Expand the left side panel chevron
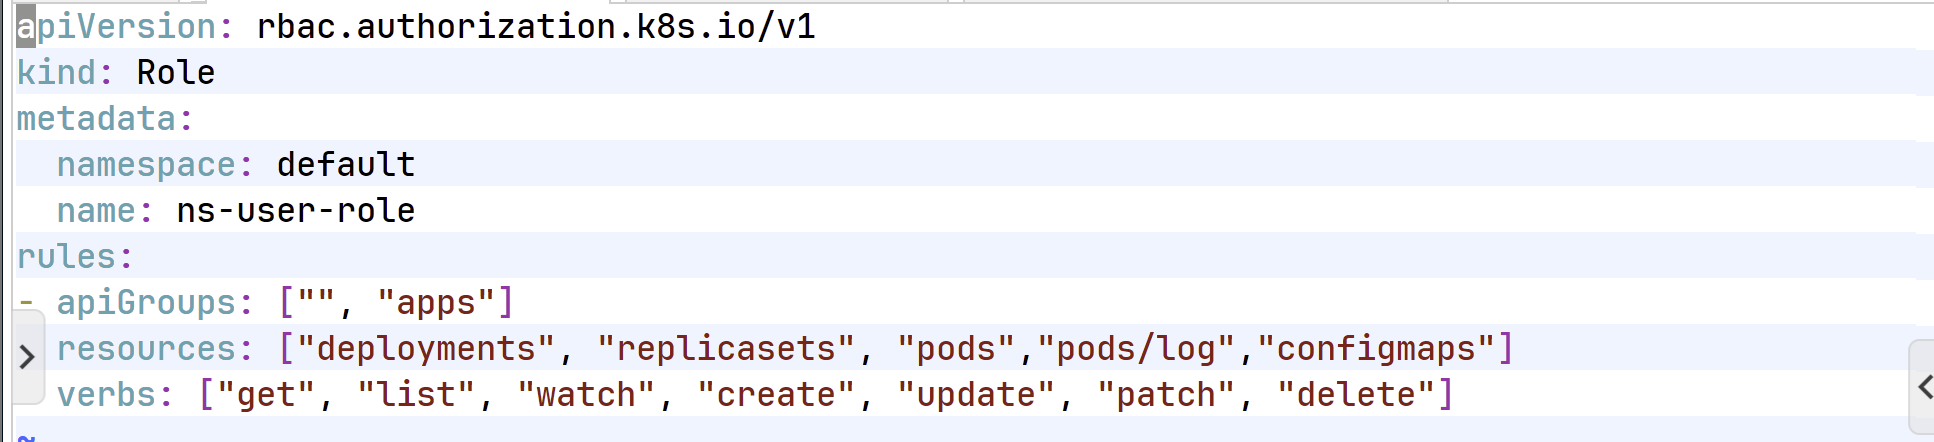The height and width of the screenshot is (442, 1934). click(x=27, y=357)
